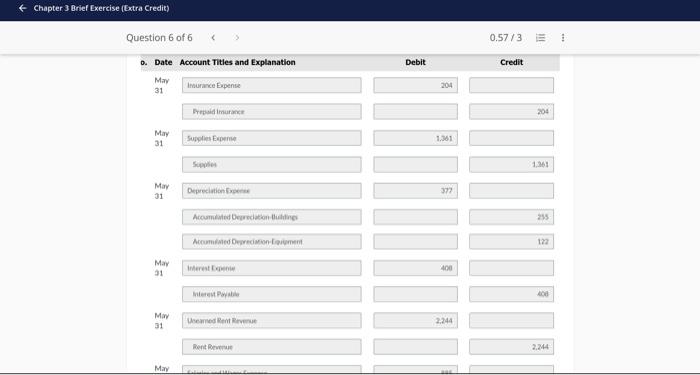Viewport: 700px width, 375px height.
Task: Select the Interest Payable credit field 408
Action: pyautogui.click(x=511, y=294)
